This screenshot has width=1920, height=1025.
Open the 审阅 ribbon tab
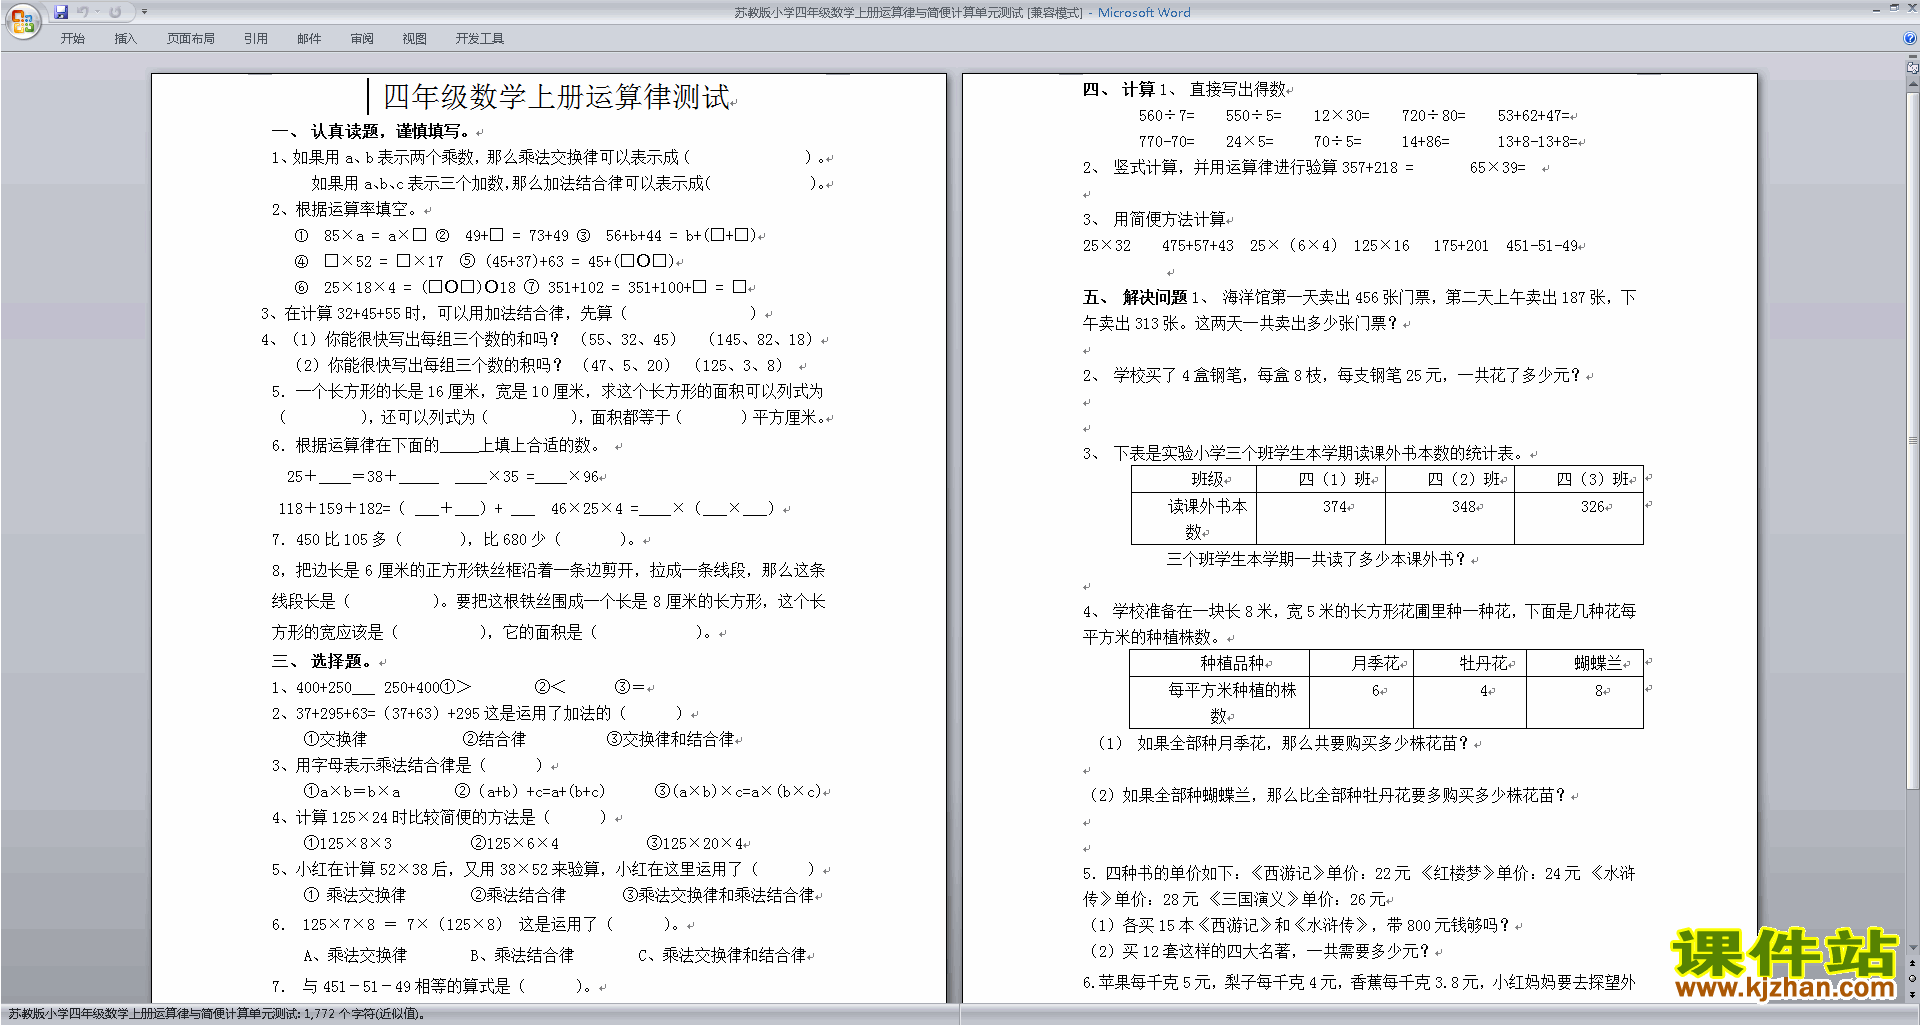[x=362, y=39]
